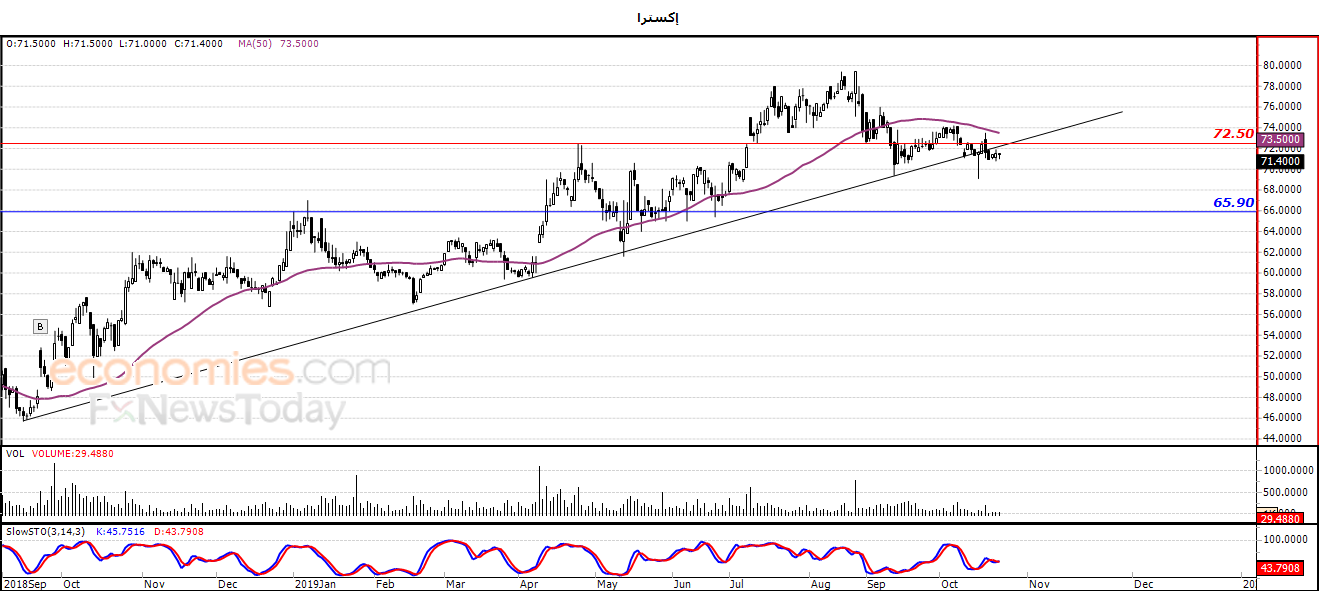The image size is (1319, 591).
Task: Click the Mar date axis label
Action: 456,583
